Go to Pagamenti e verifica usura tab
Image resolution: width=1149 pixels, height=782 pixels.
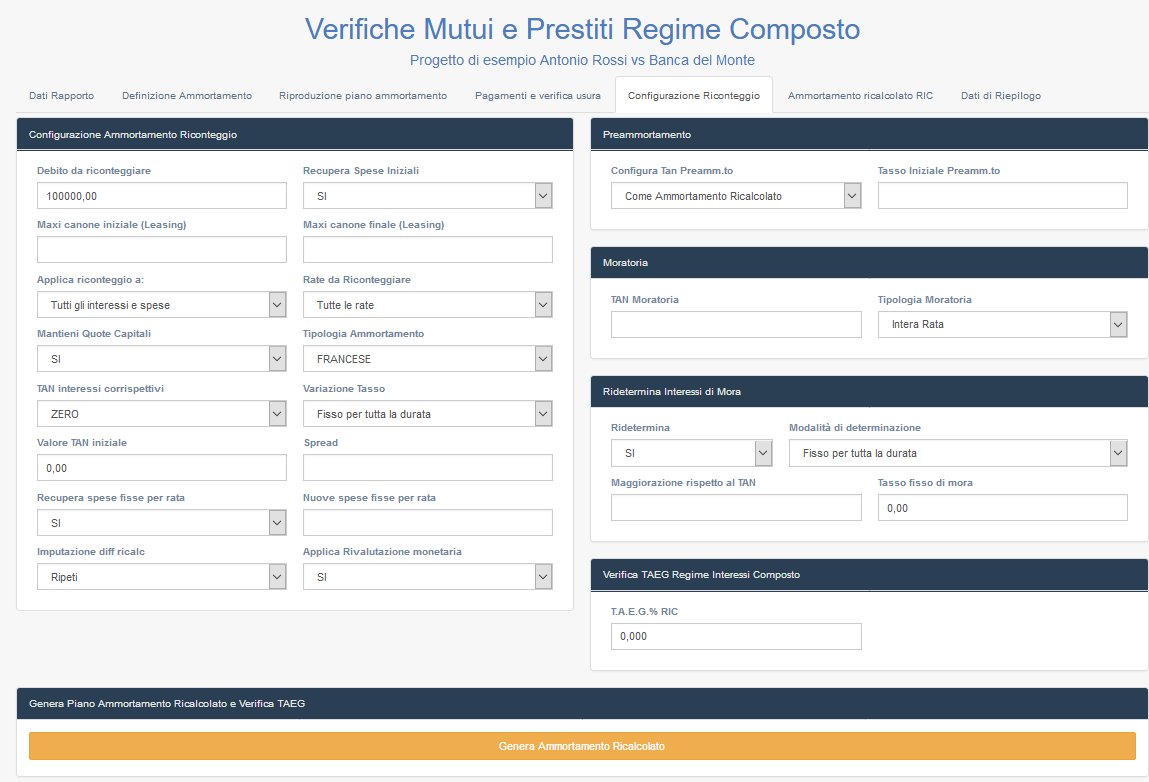click(538, 95)
